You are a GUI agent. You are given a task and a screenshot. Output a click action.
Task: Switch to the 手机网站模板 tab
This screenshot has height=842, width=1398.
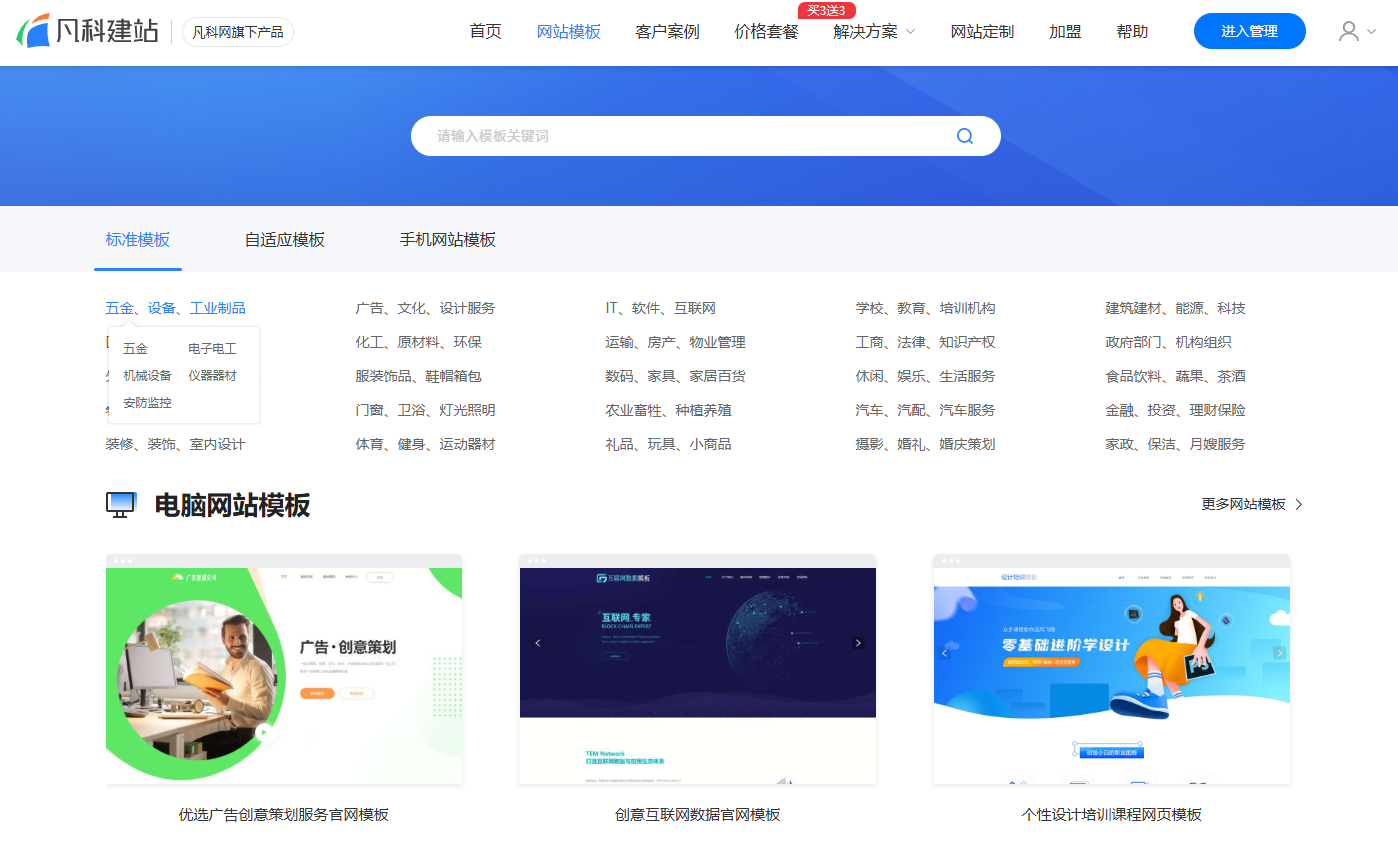coord(447,240)
